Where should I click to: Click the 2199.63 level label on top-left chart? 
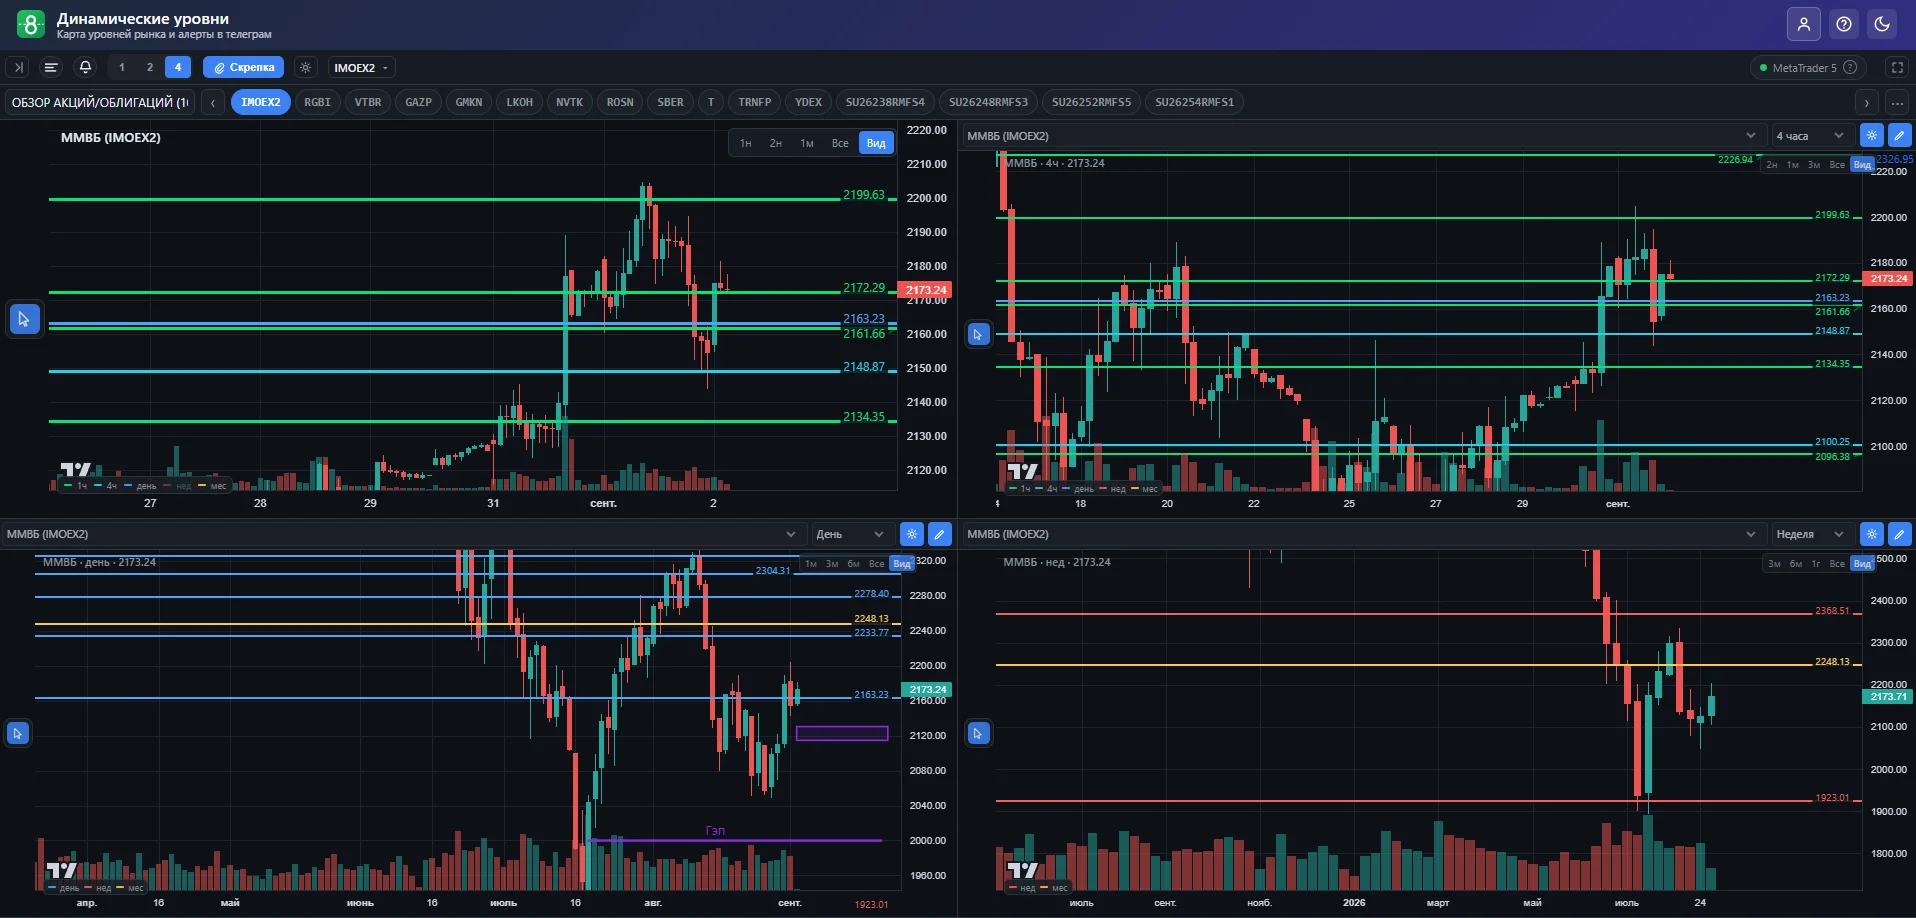(x=864, y=195)
